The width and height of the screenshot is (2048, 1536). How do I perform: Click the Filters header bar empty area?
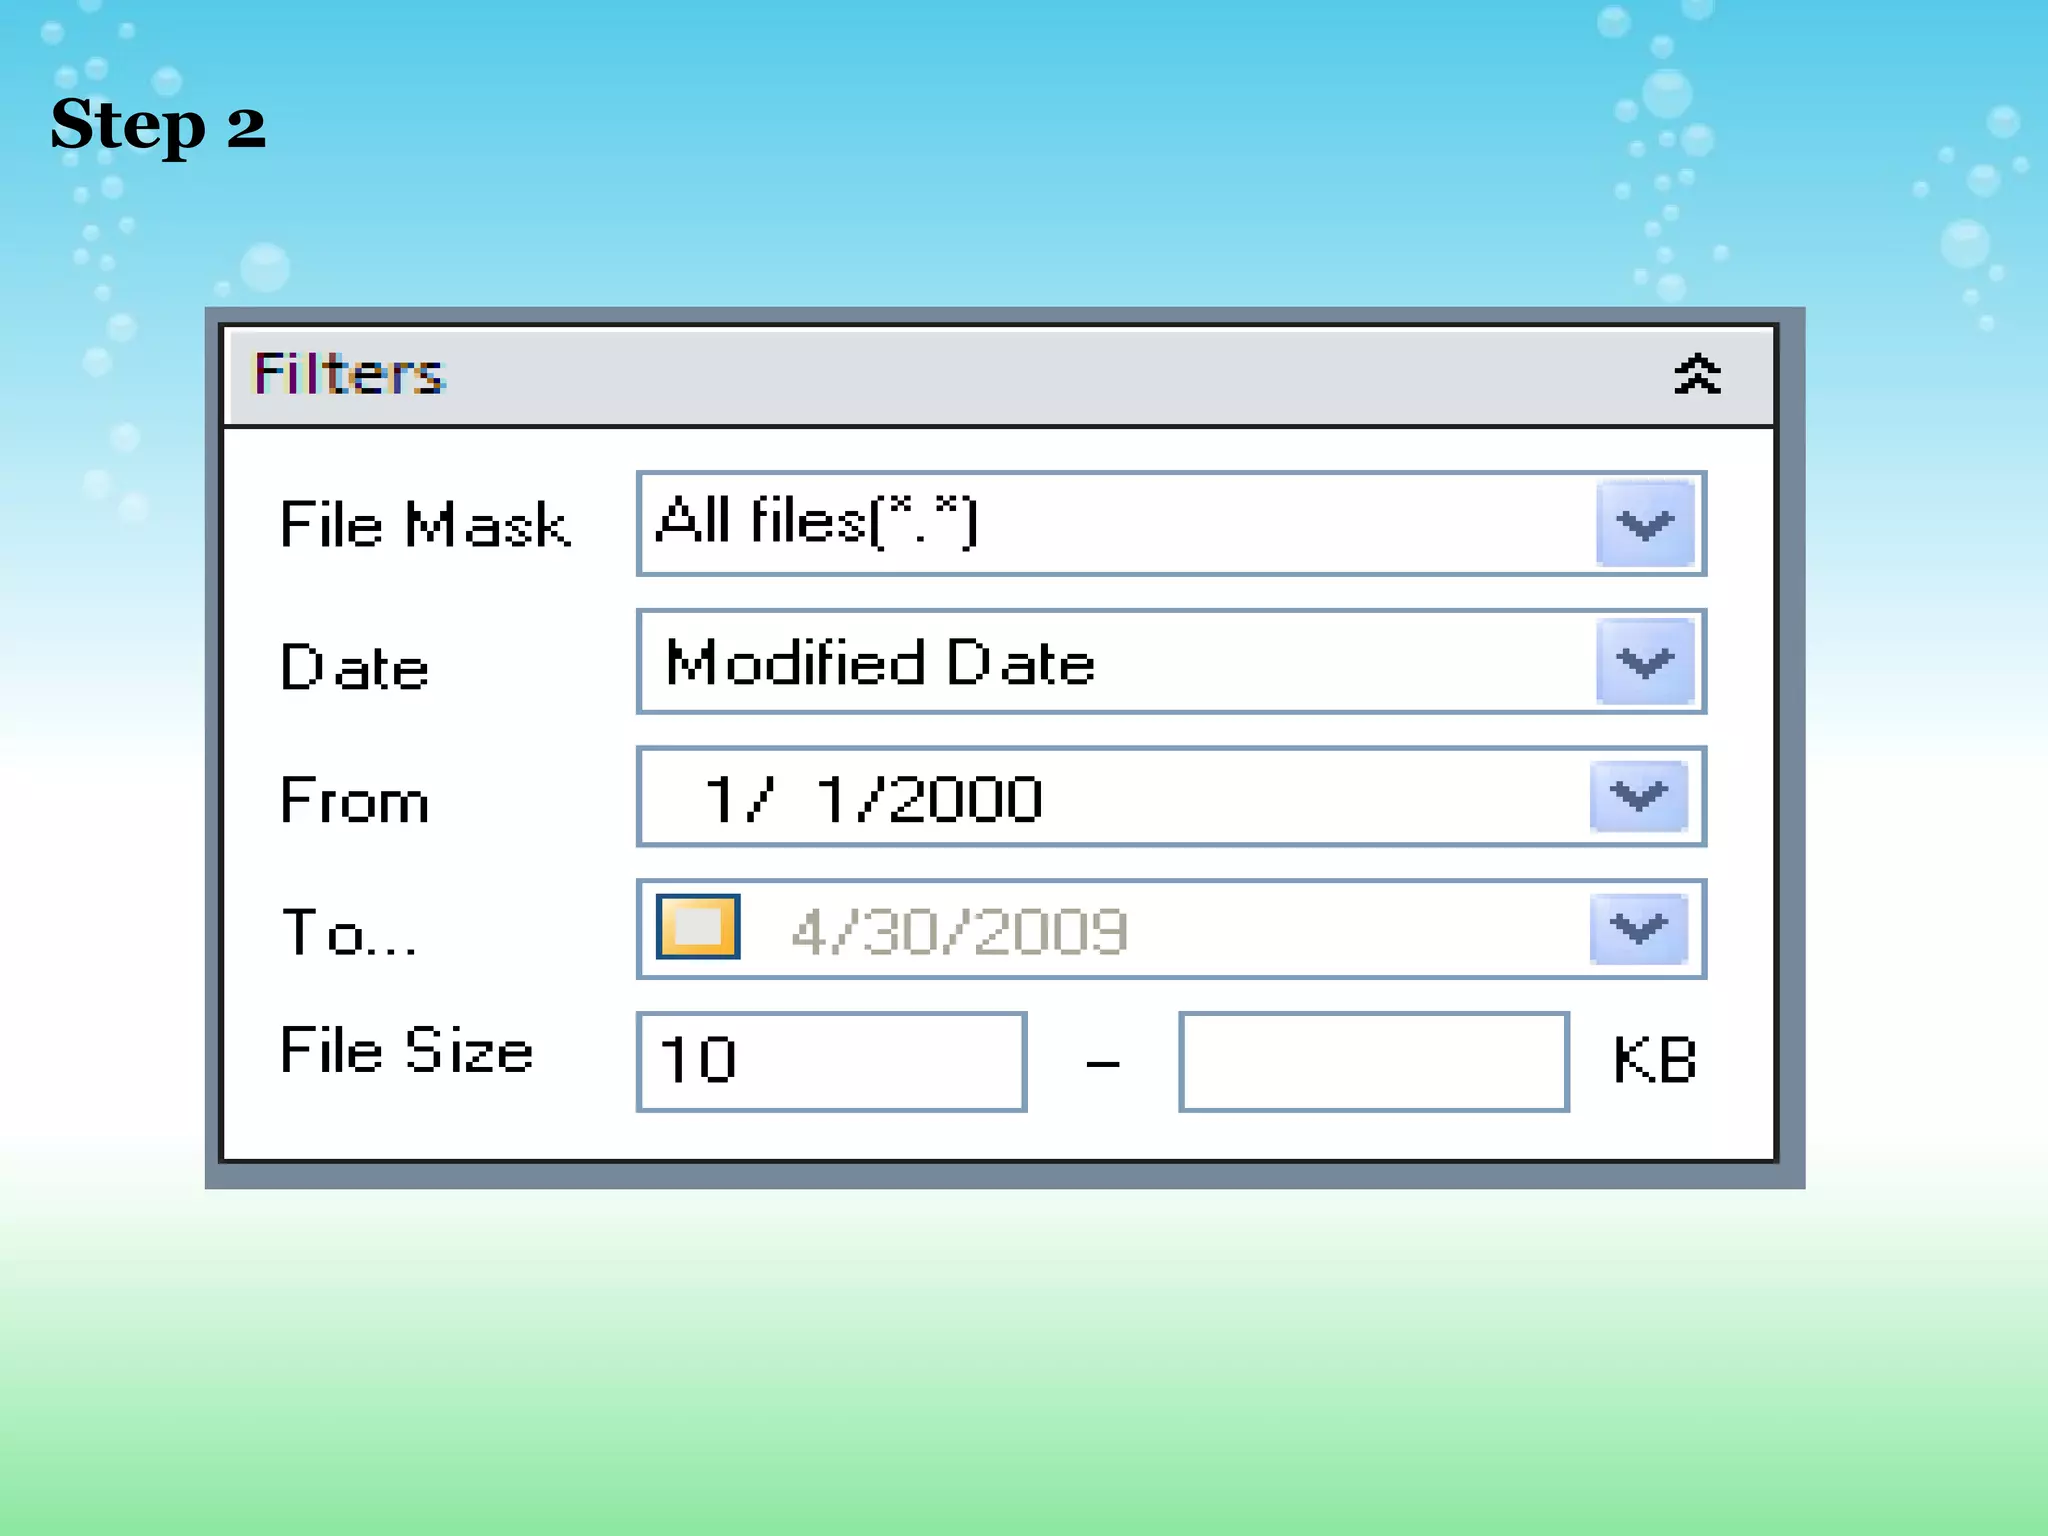point(1000,376)
